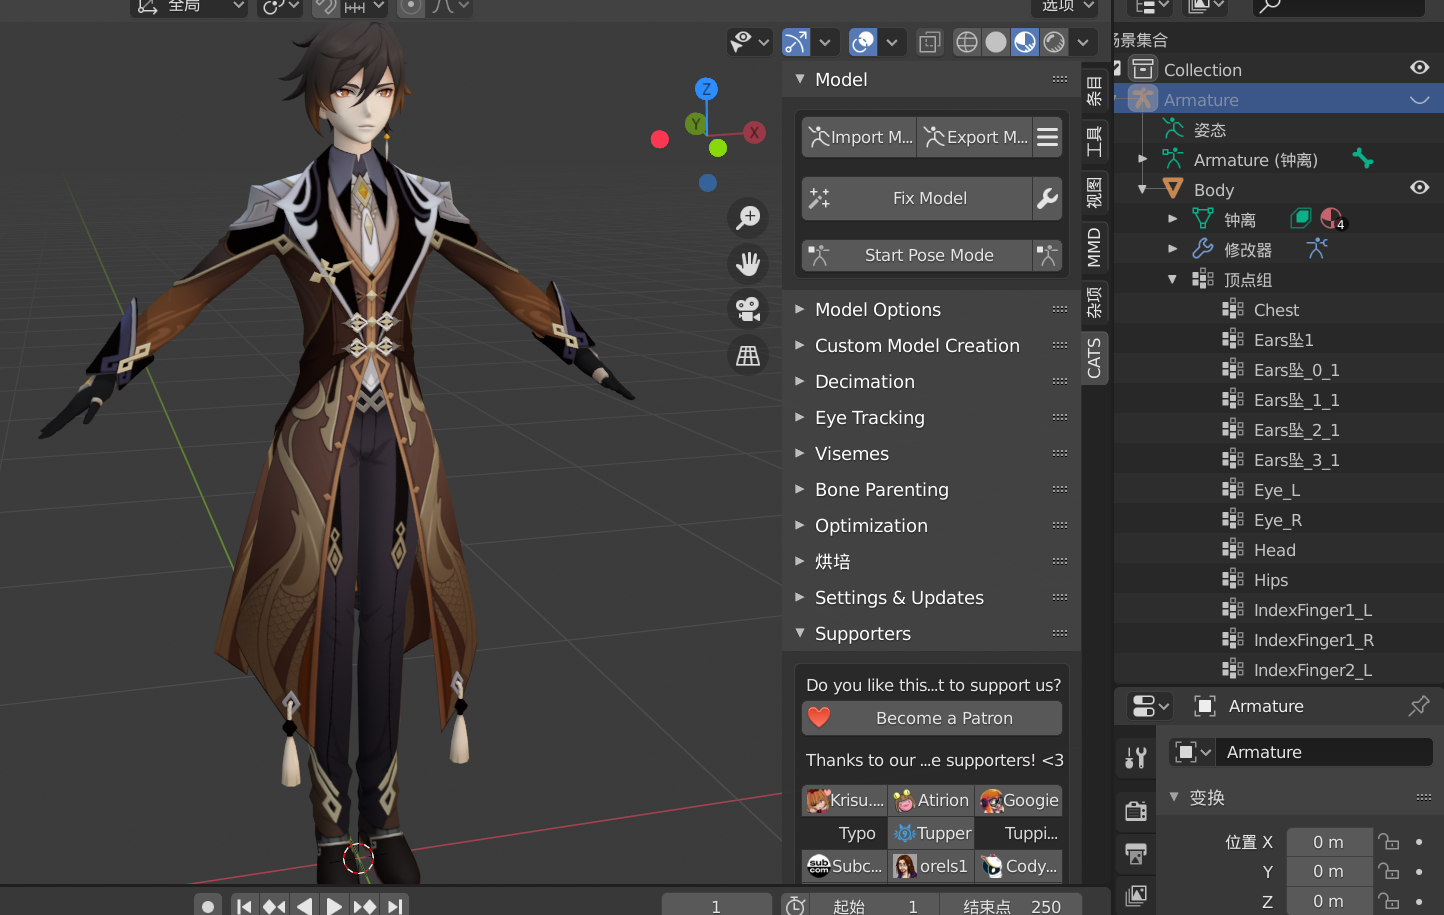Select the Chest vertex group
1444x915 pixels.
(x=1276, y=310)
